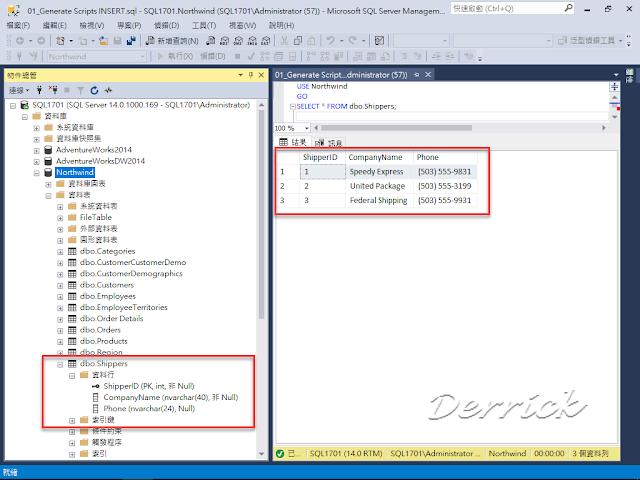Click the MDX query icon in toolbar
Viewport: 640px width, 480px height.
224,41
